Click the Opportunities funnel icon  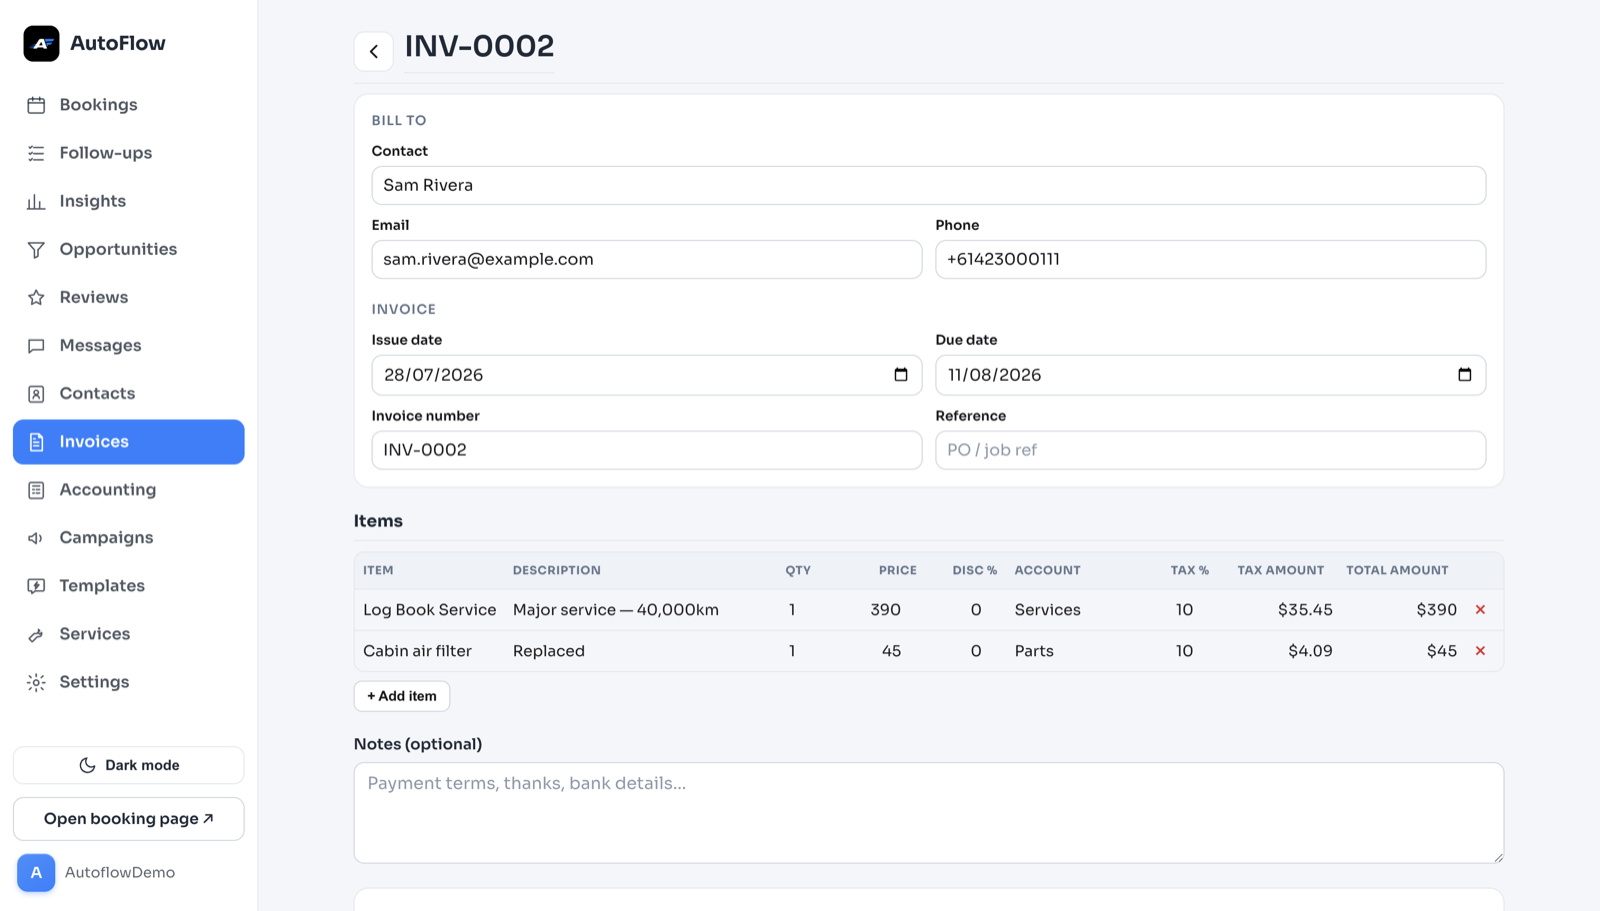click(36, 249)
